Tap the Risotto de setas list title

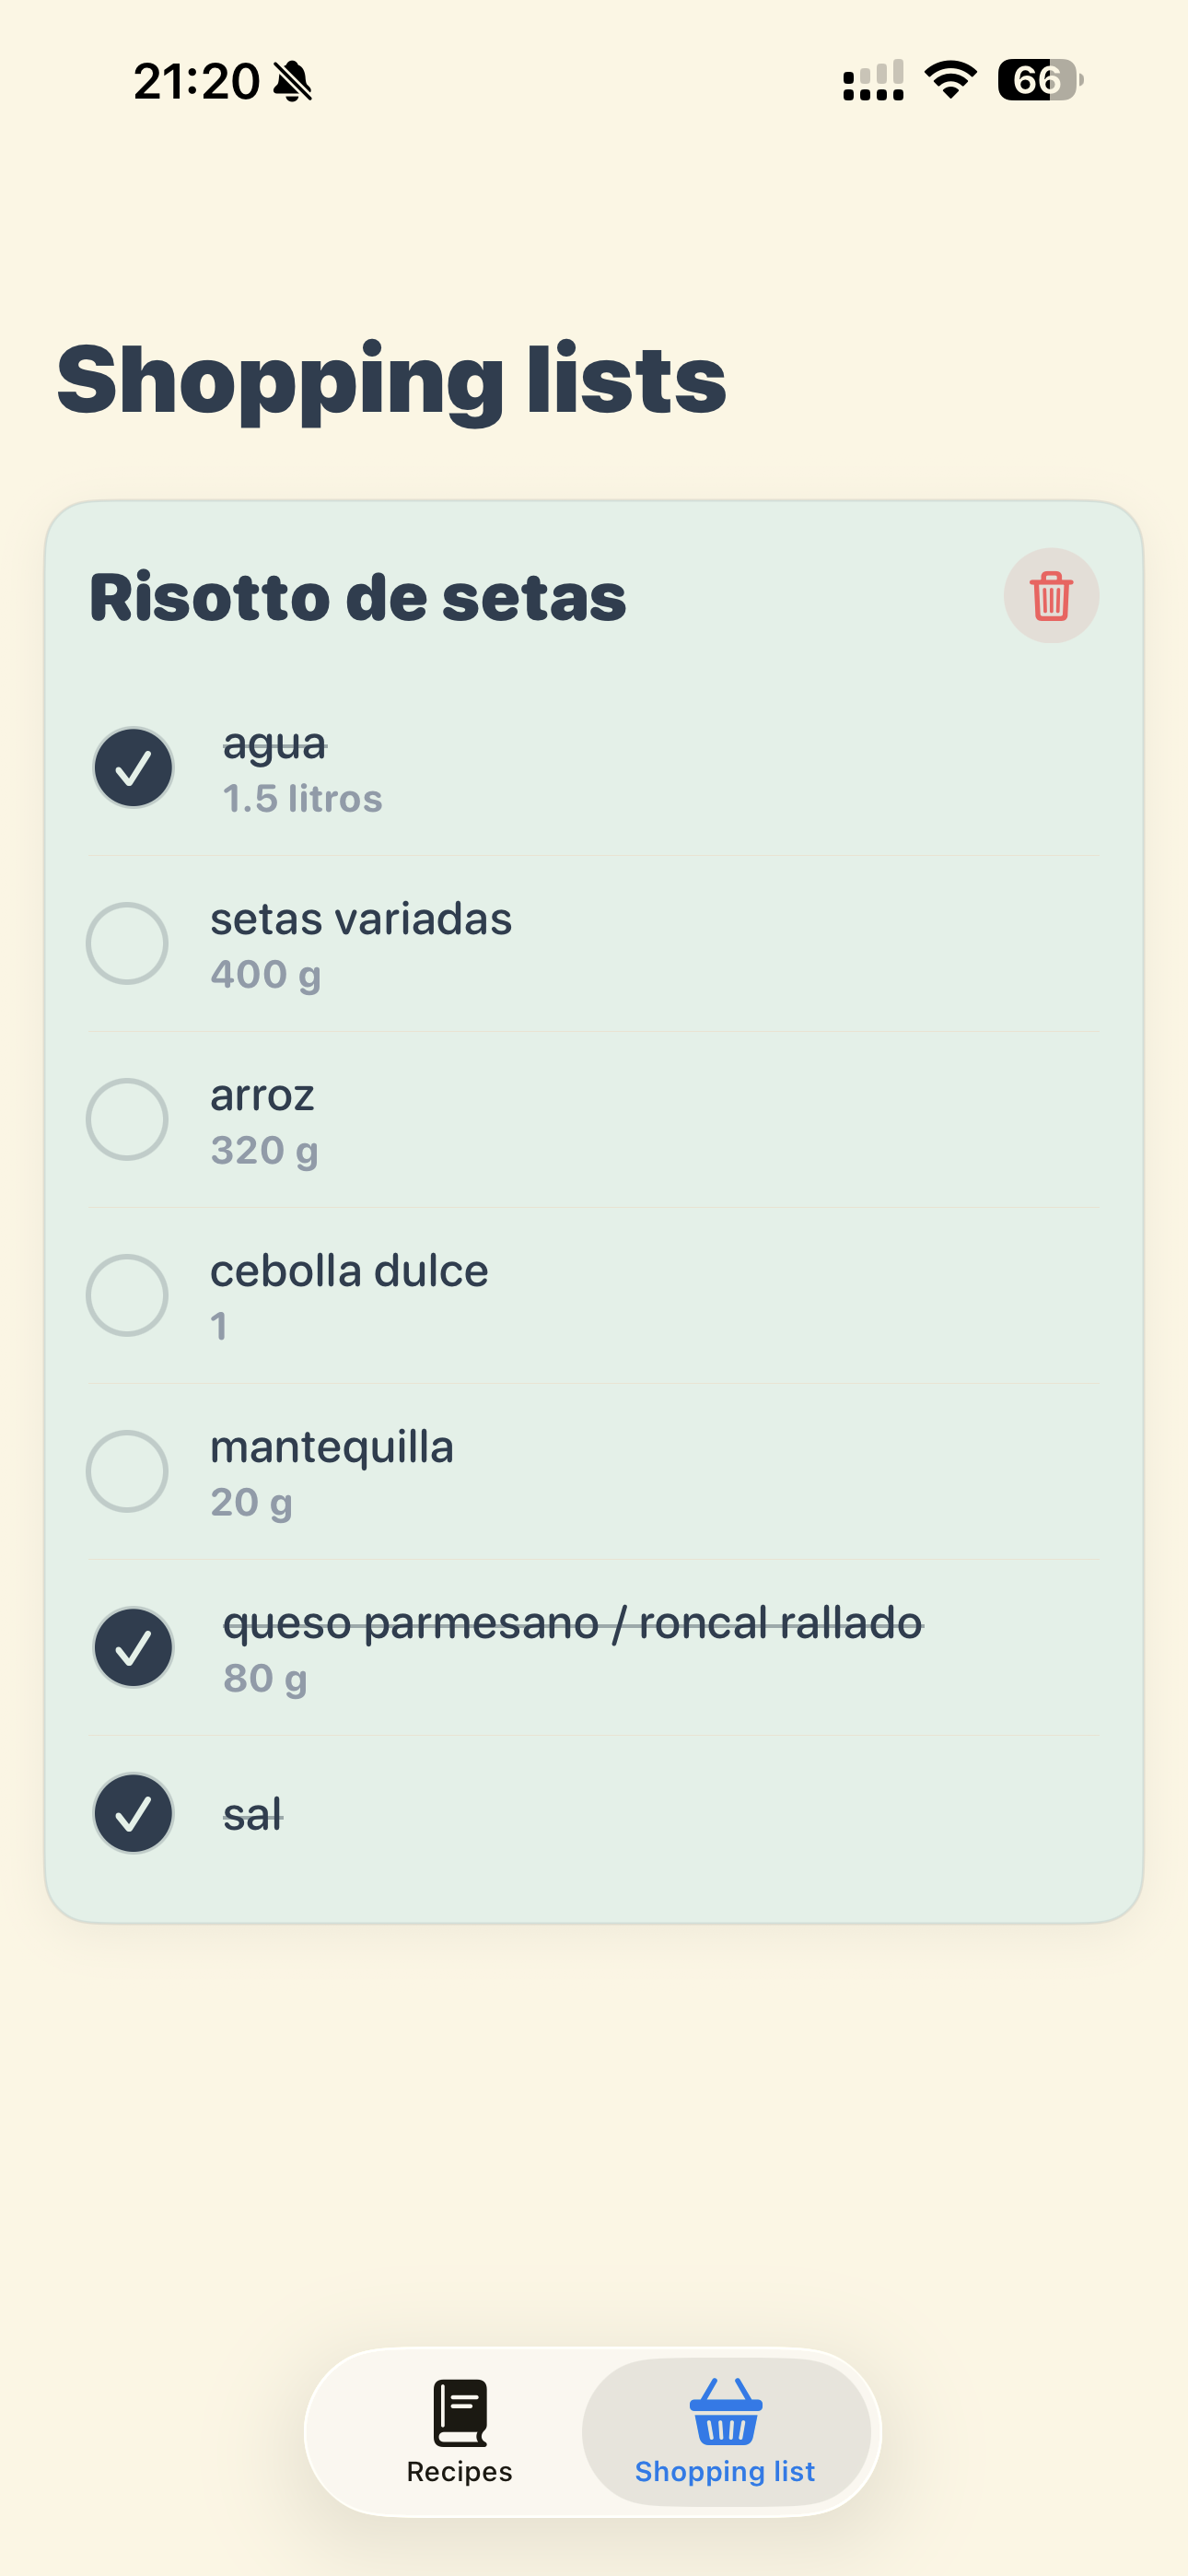click(x=358, y=597)
